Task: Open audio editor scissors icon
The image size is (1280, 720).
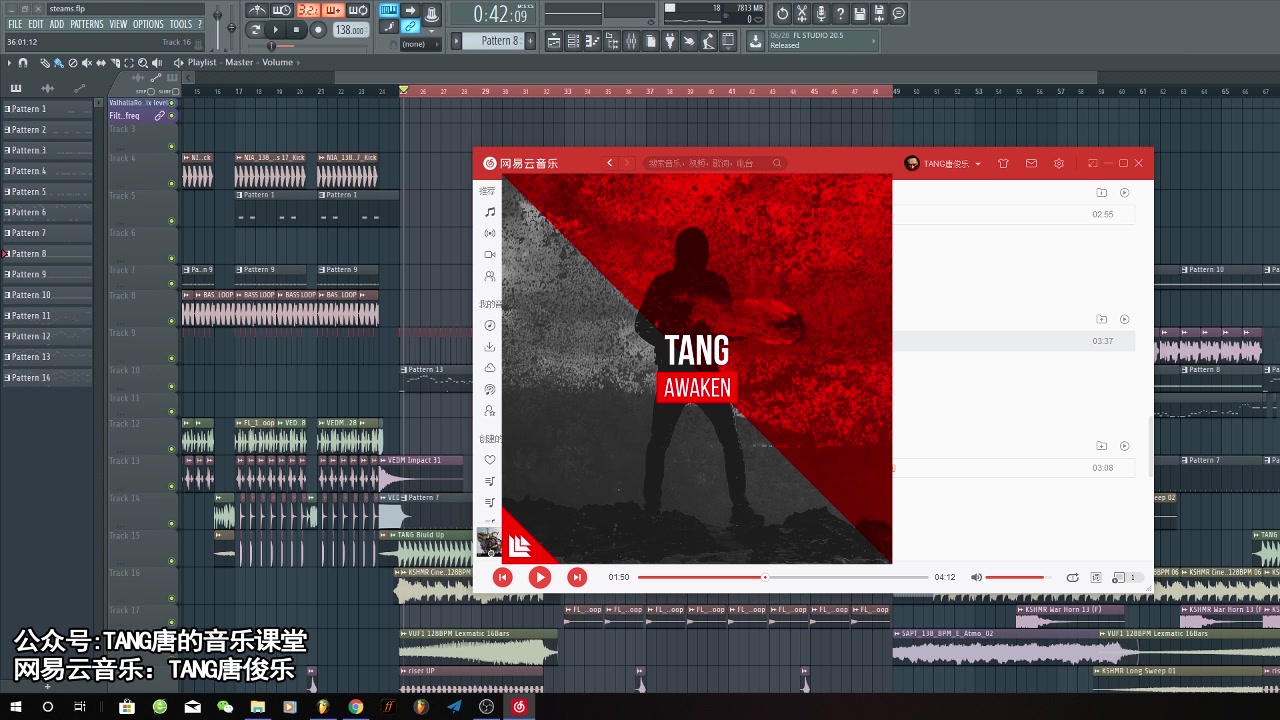Action: [x=802, y=14]
